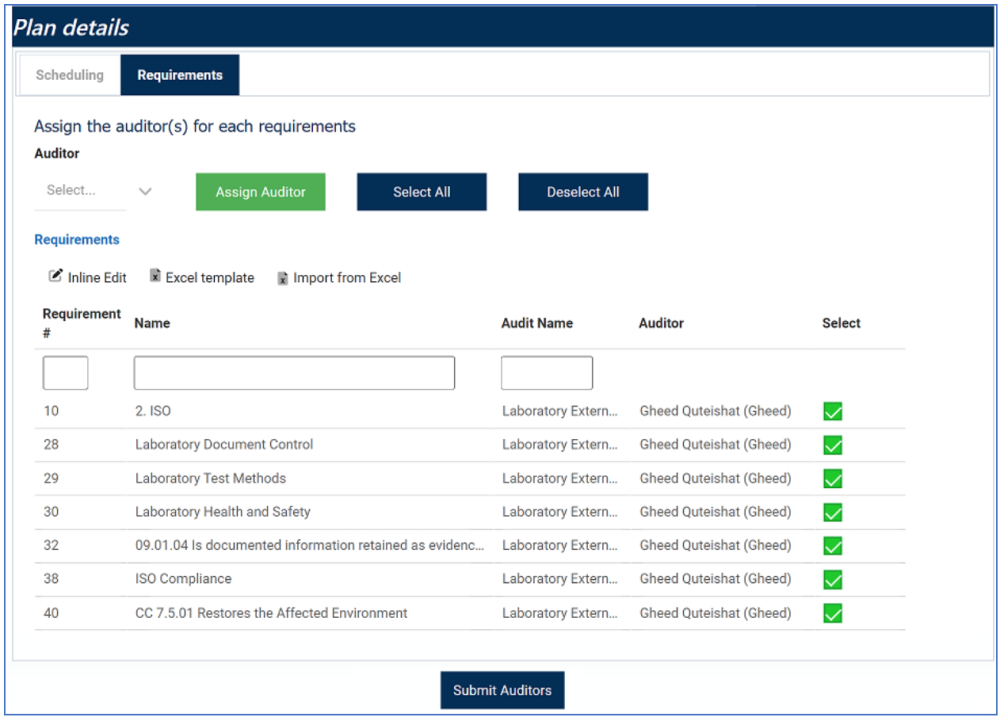Viewport: 1000px width, 721px height.
Task: Select the '2. ISO' name cell
Action: coord(152,411)
